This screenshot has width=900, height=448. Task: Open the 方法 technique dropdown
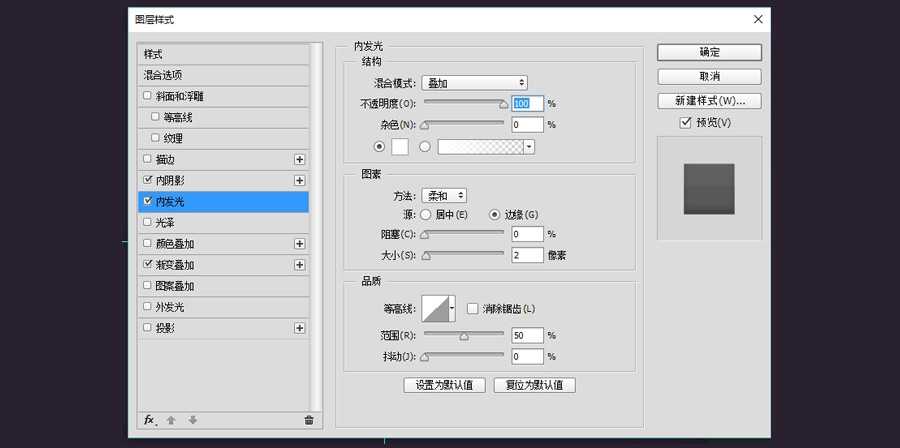tap(444, 196)
